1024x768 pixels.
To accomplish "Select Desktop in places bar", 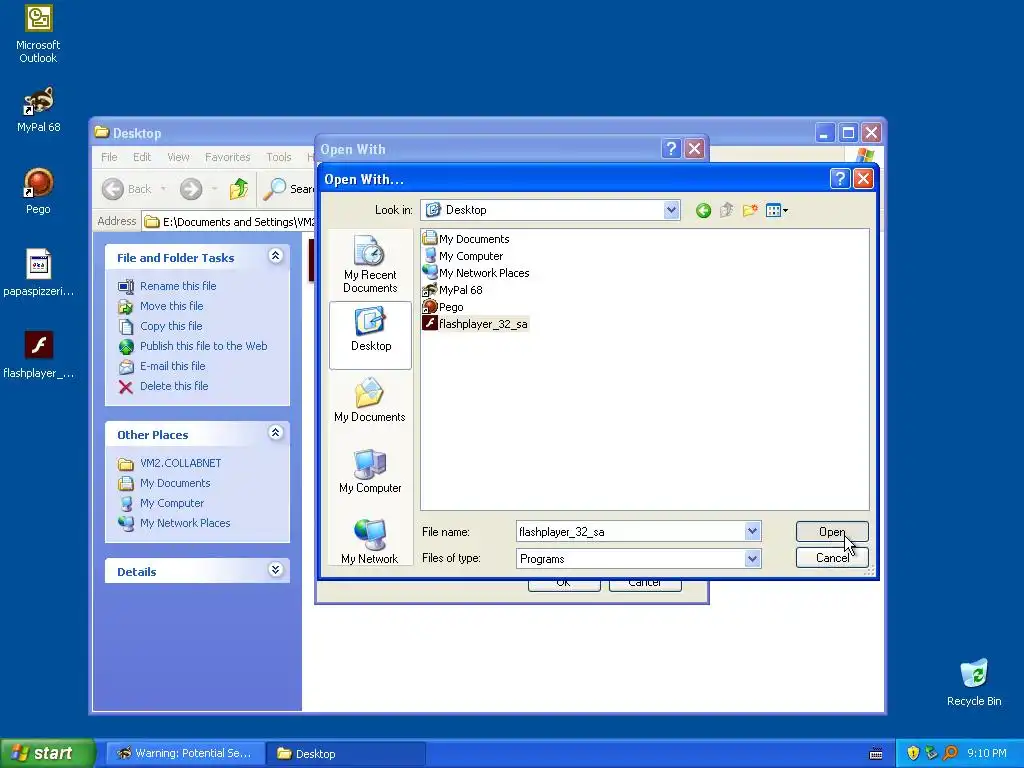I will (x=370, y=335).
